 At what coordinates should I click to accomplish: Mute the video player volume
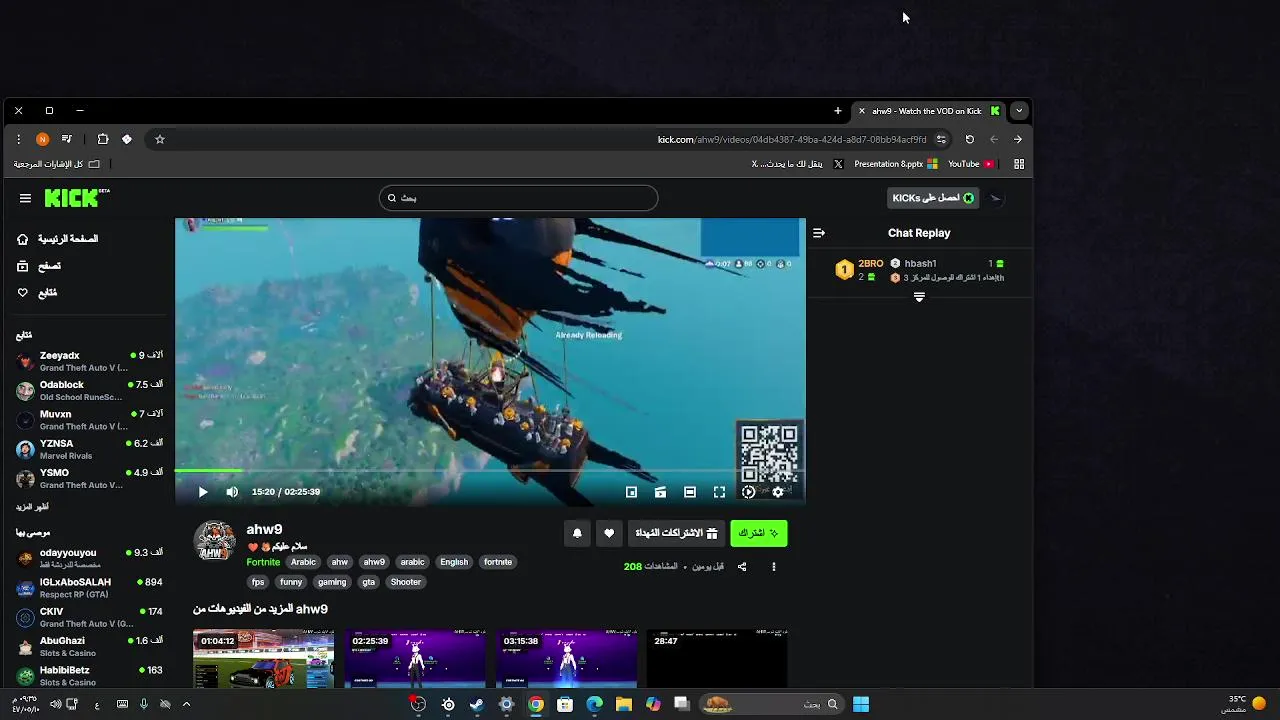pyautogui.click(x=232, y=492)
